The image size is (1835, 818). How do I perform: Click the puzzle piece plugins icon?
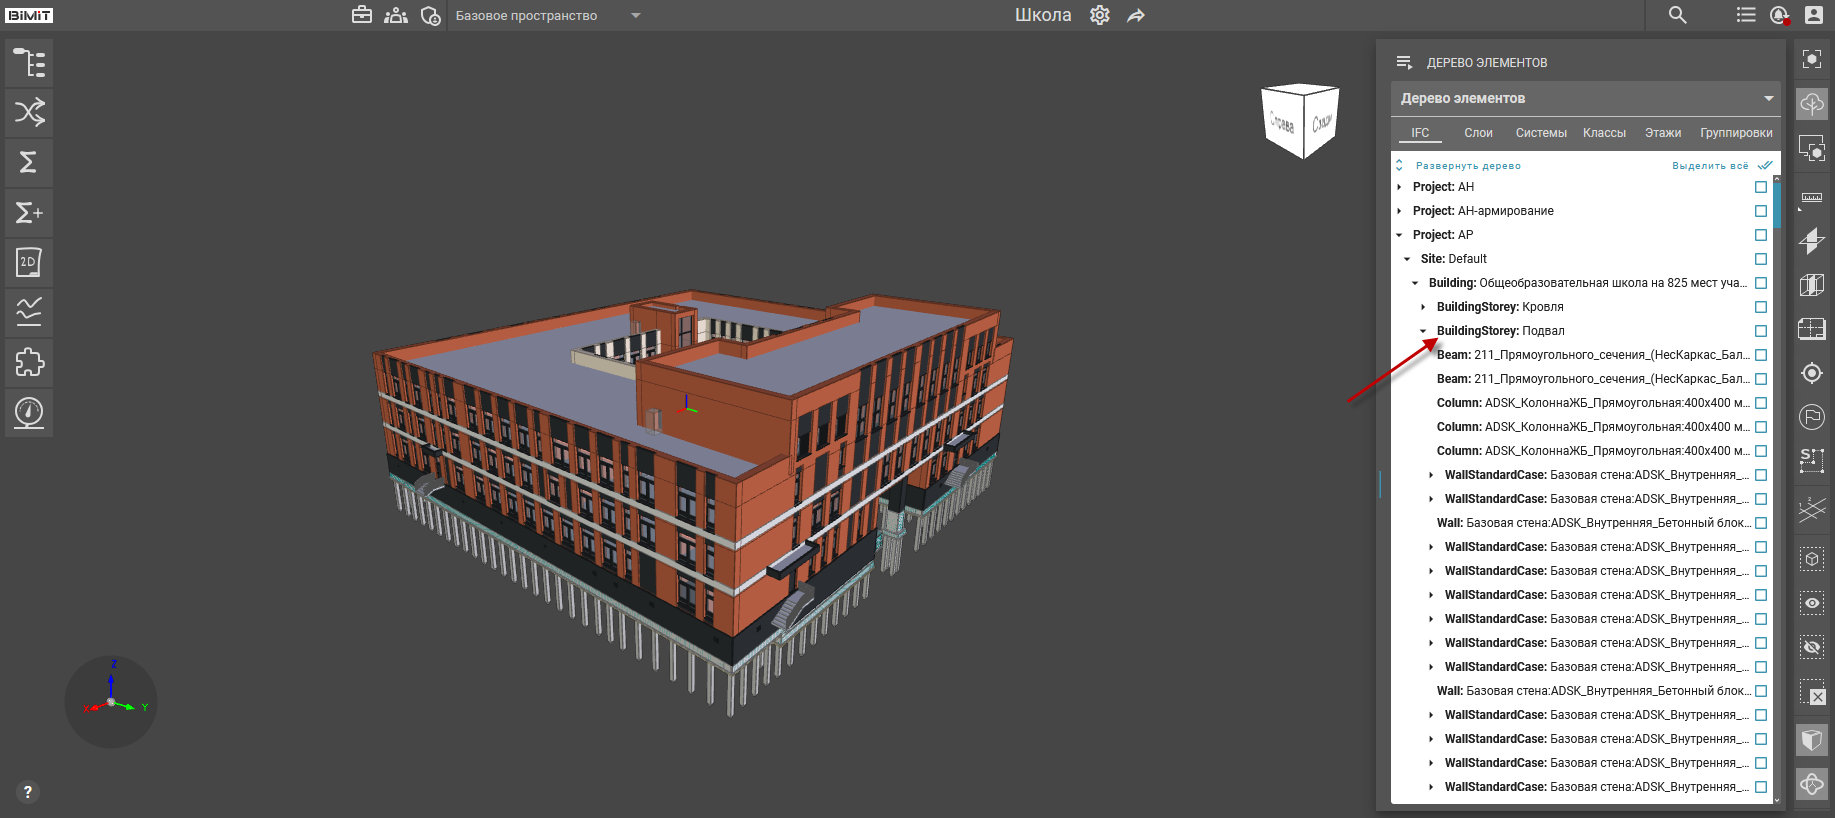[x=29, y=362]
